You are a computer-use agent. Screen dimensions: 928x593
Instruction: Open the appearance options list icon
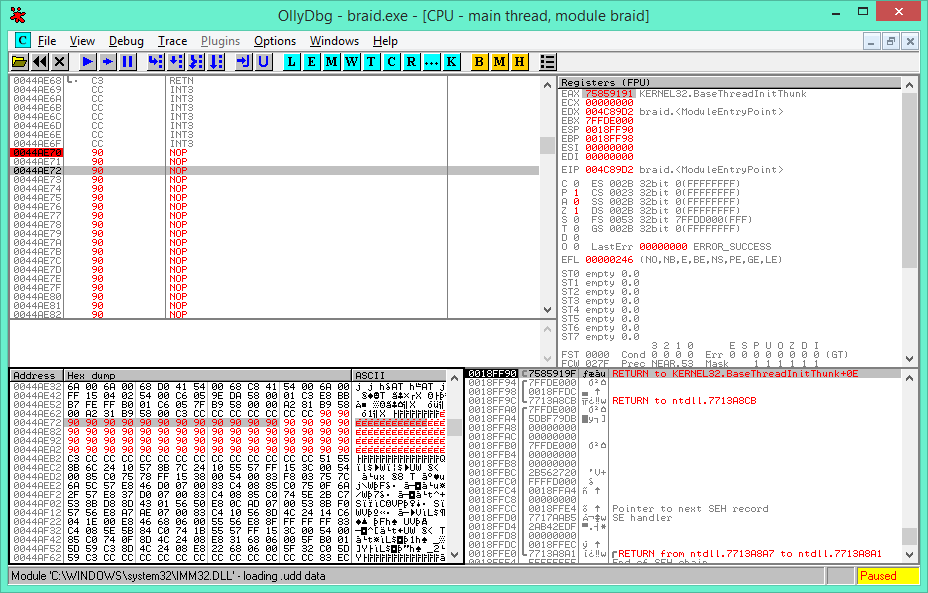tap(547, 62)
